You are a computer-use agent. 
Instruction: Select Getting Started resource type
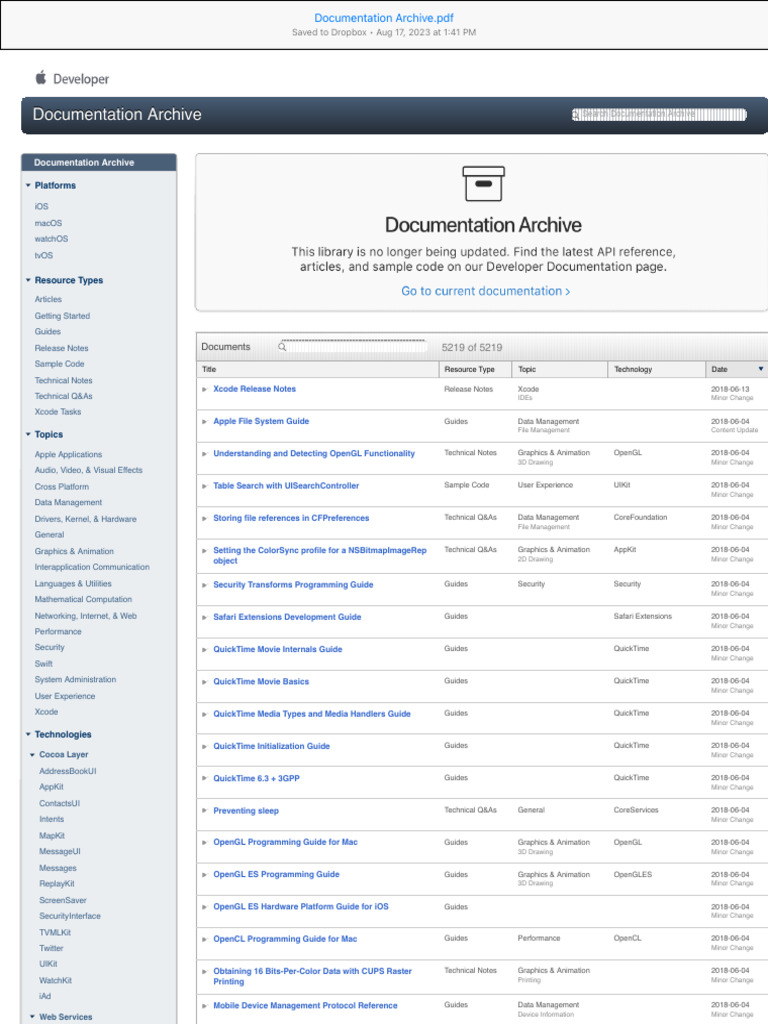[62, 316]
